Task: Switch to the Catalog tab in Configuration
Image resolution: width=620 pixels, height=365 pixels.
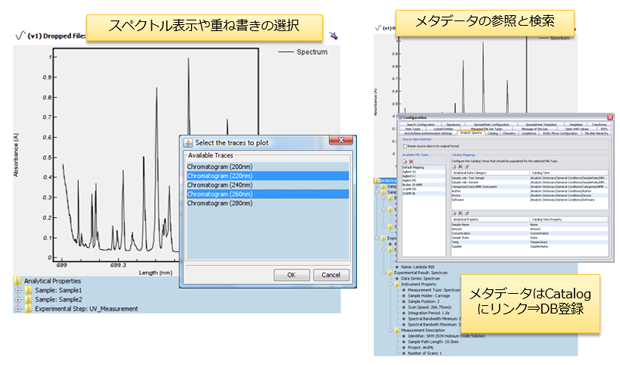Action: click(x=493, y=133)
